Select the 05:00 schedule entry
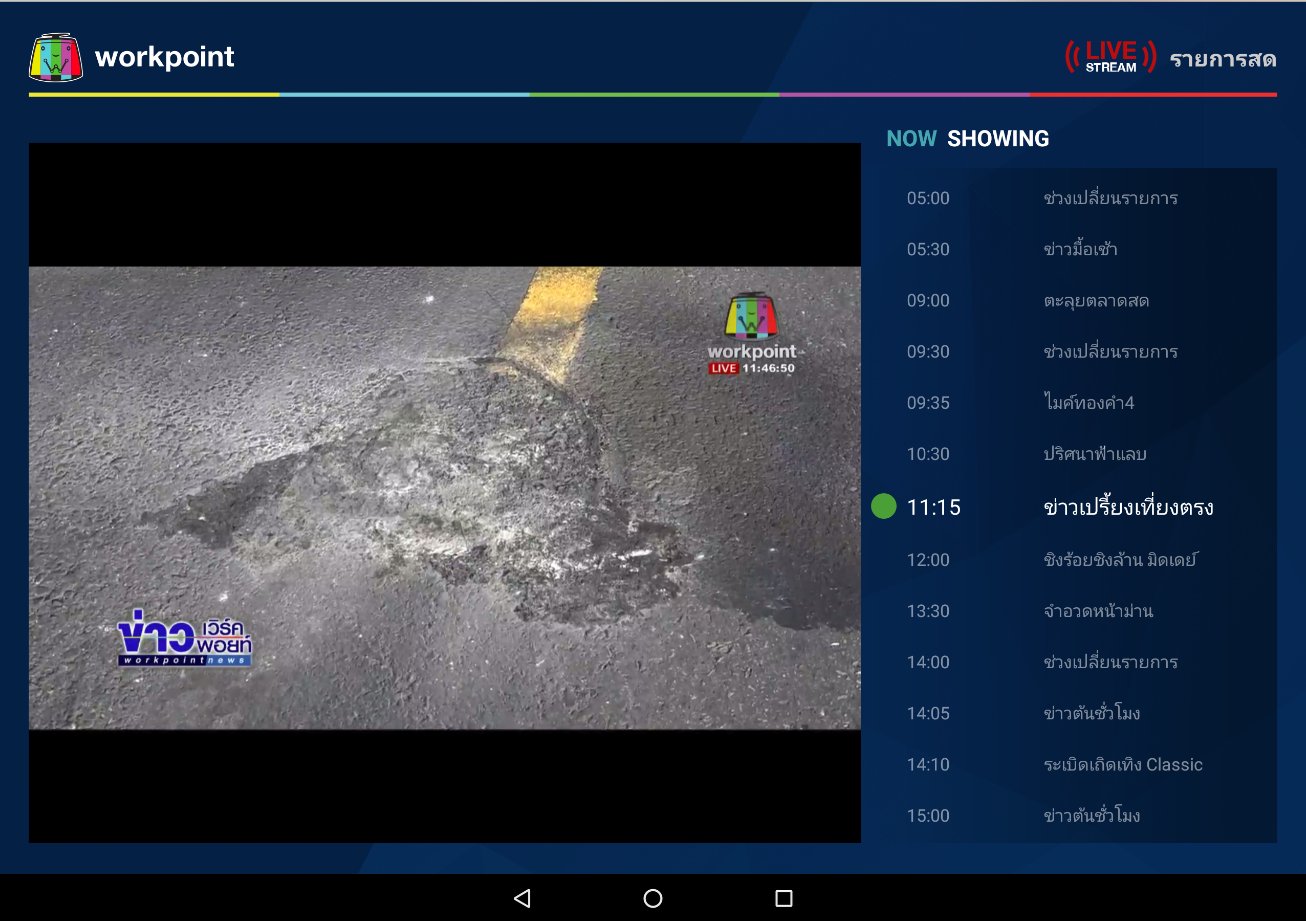1306x921 pixels. [1075, 198]
